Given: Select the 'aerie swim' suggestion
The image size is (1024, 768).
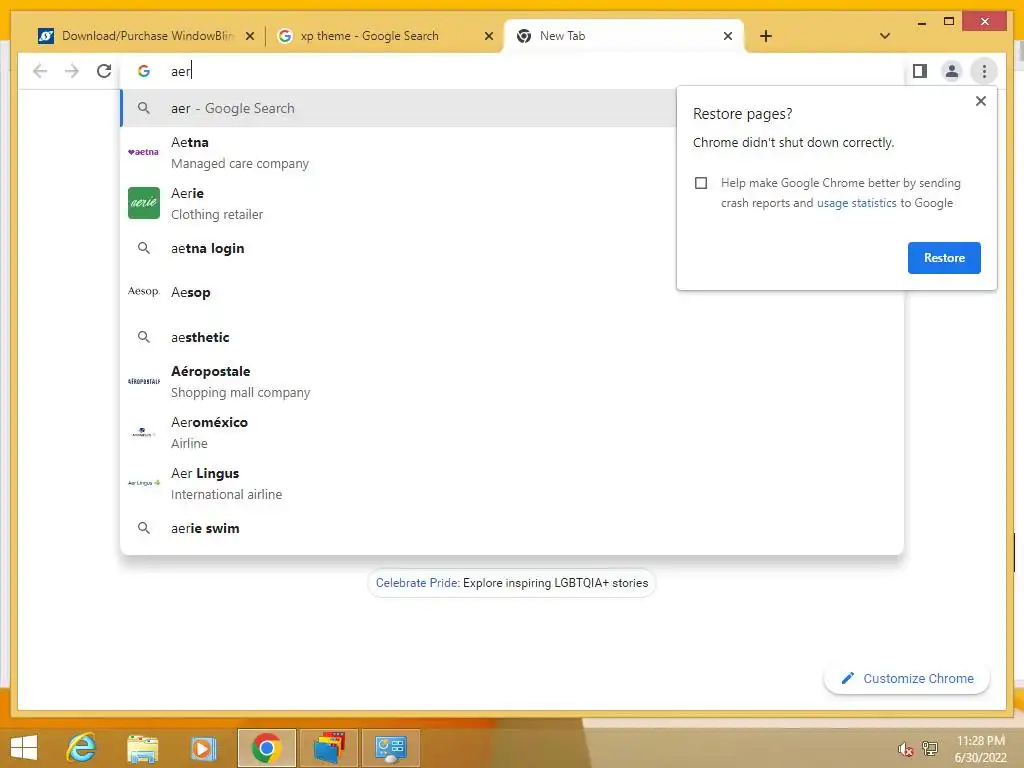Looking at the screenshot, I should [x=512, y=528].
